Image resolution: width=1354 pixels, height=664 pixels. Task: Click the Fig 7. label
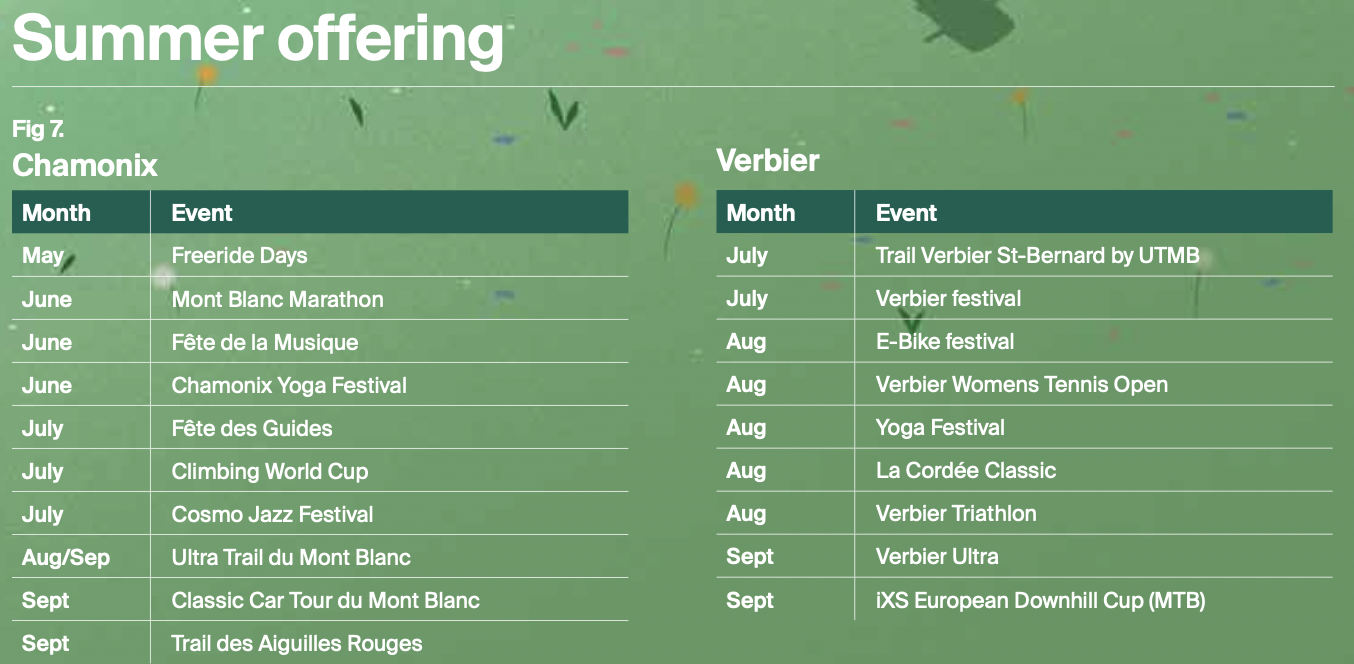38,129
